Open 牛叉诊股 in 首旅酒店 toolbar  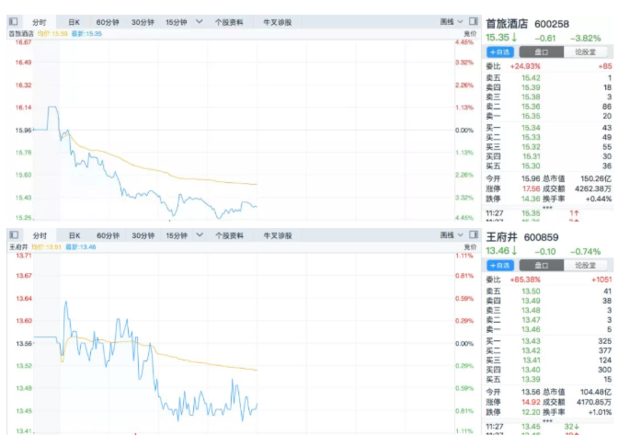click(x=277, y=22)
